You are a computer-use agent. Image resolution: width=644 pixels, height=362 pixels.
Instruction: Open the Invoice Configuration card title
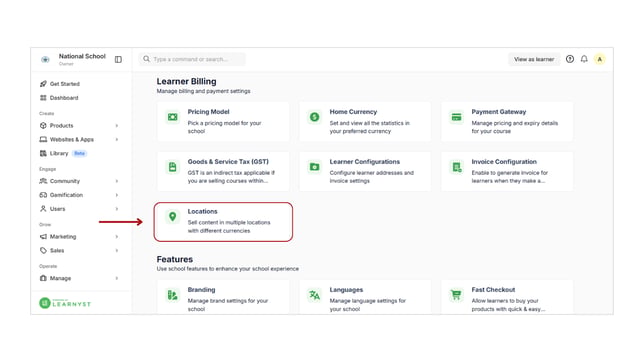[x=504, y=161]
